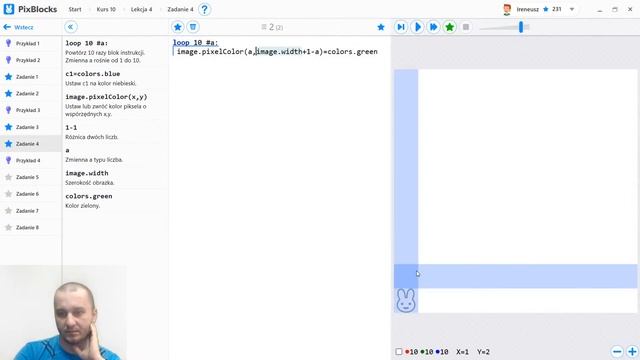Screen dimensions: 640x360
Task: Insert the 1-1 difference block
Action: 71,127
